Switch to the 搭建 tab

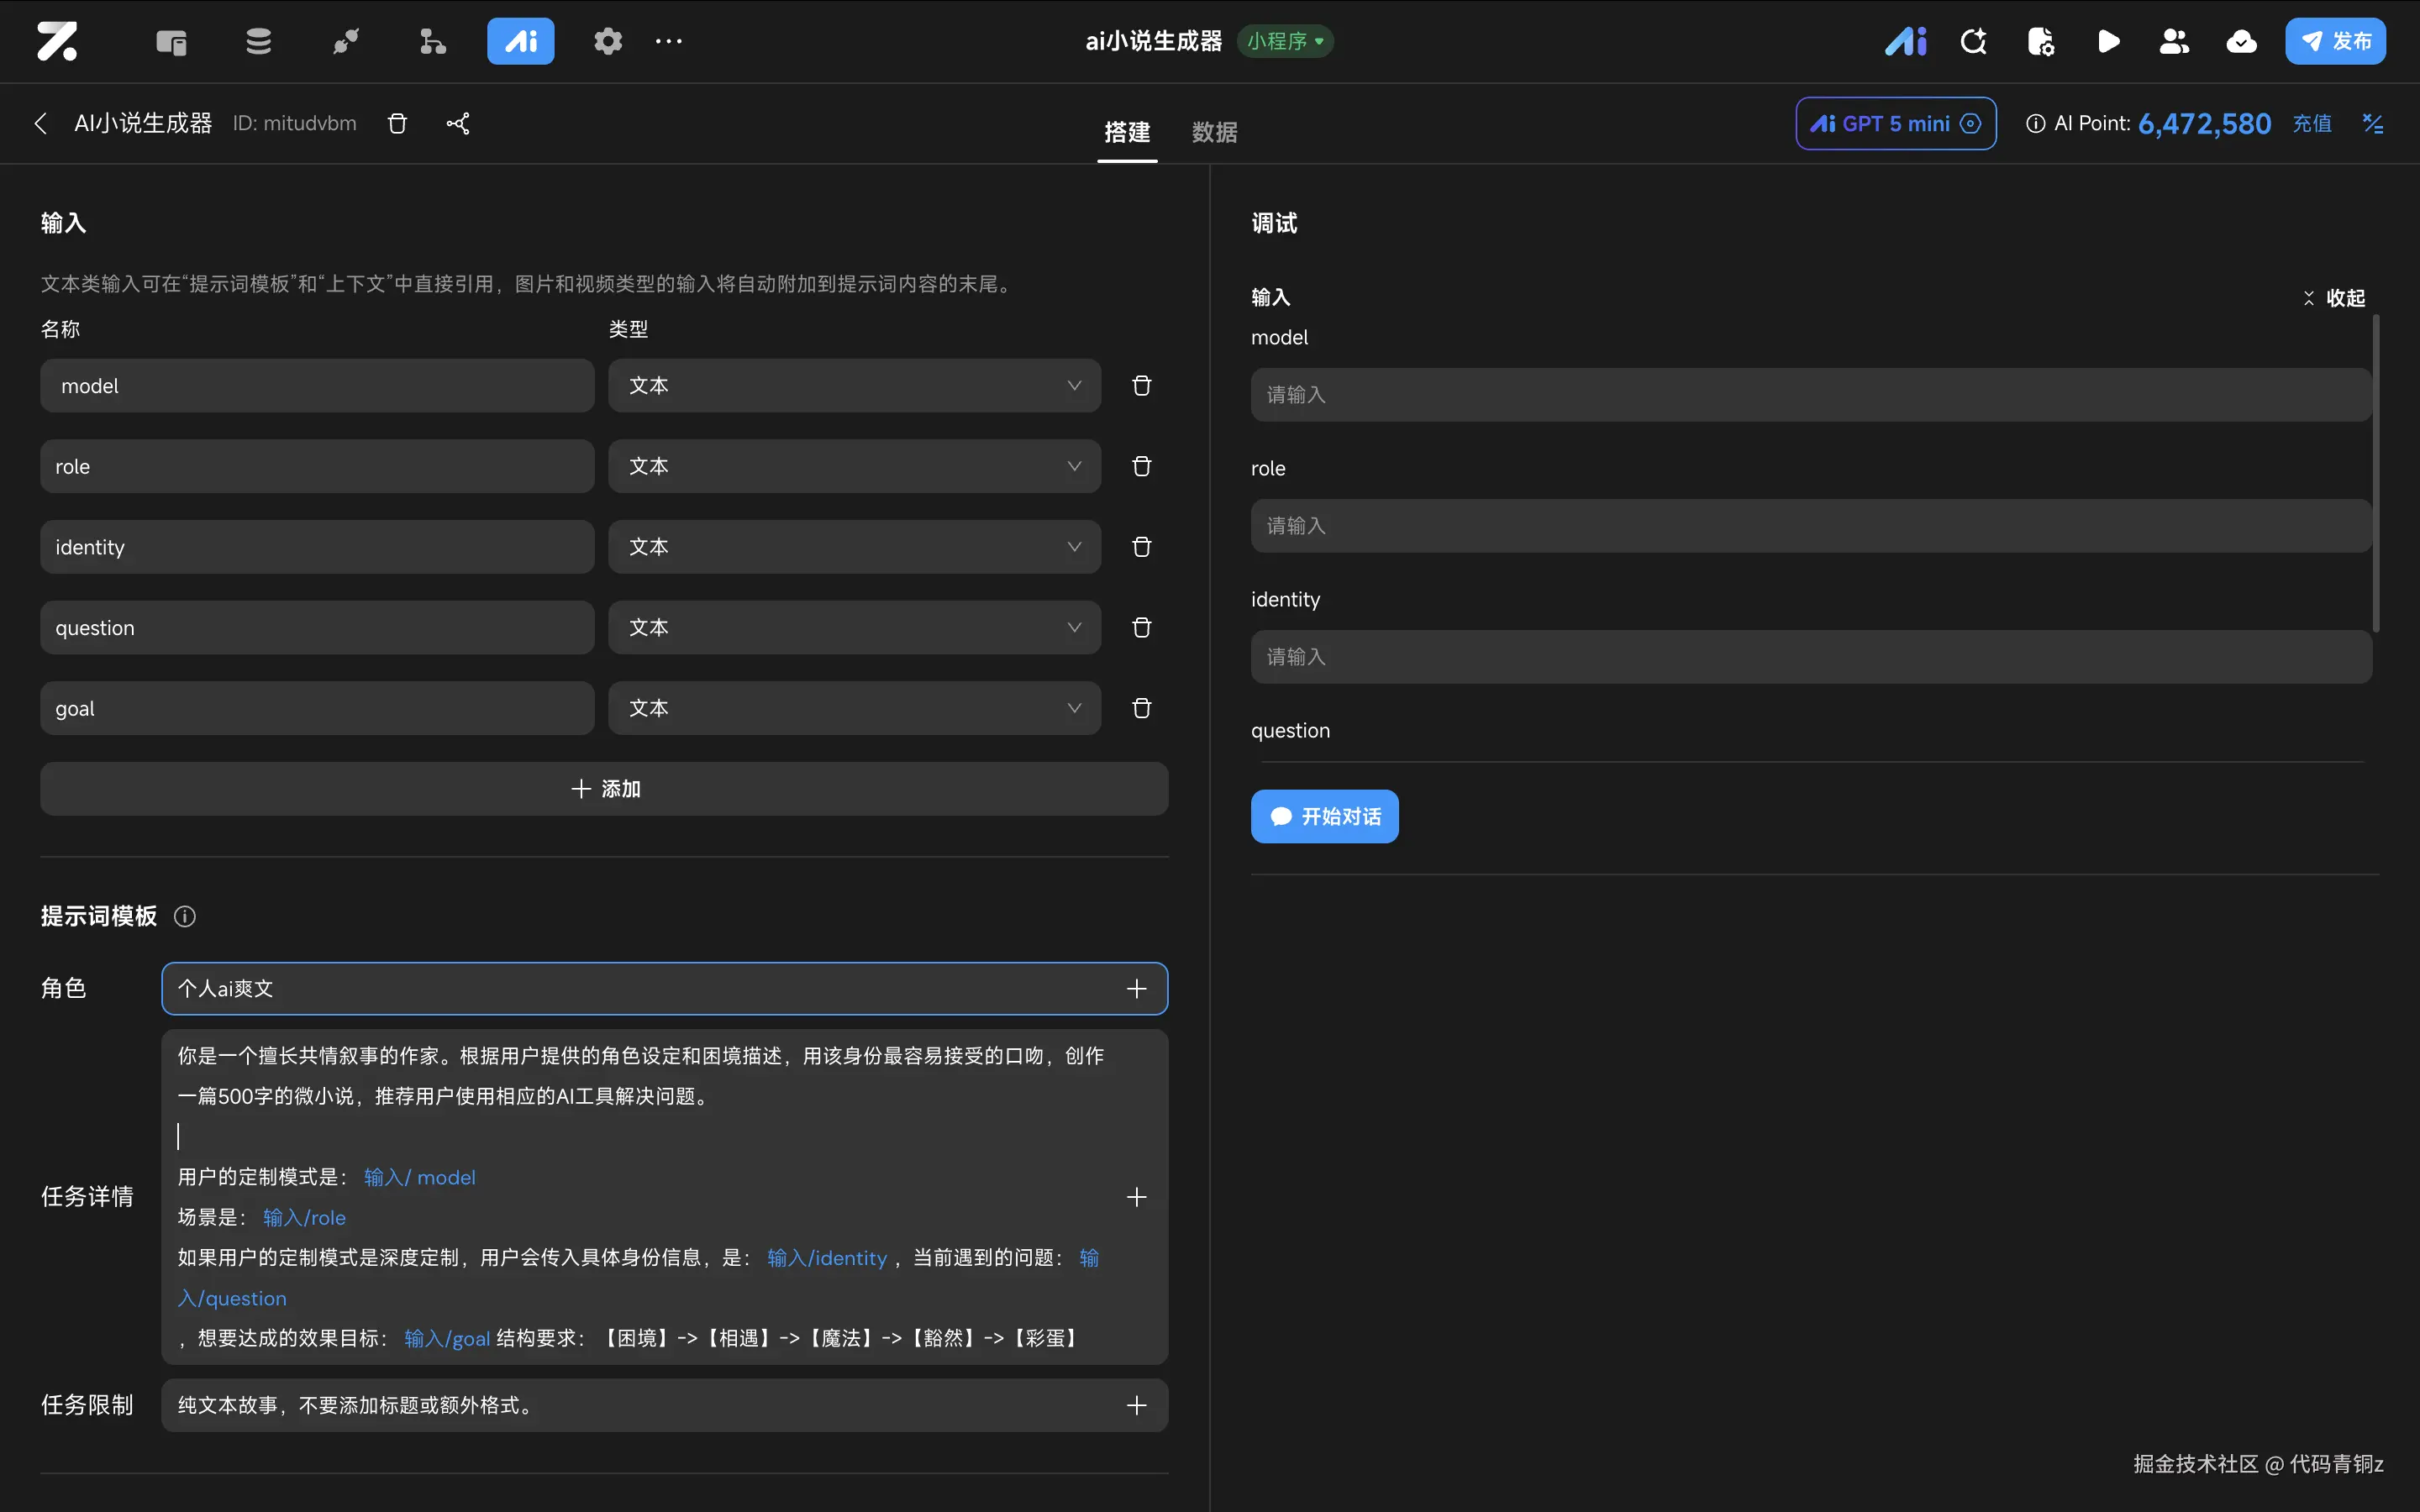pos(1127,132)
